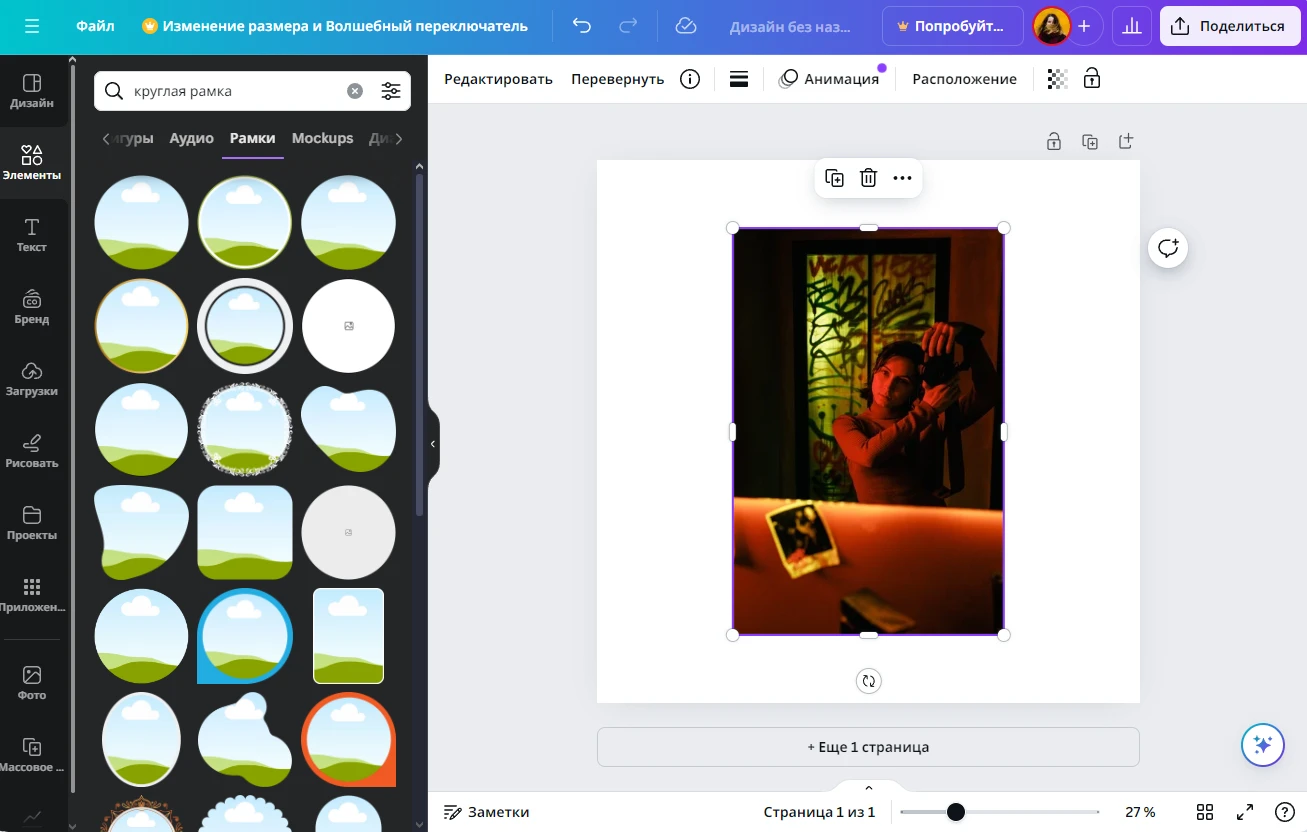Open the Загрузки sidebar panel
Viewport: 1307px width, 832px height.
(x=32, y=379)
